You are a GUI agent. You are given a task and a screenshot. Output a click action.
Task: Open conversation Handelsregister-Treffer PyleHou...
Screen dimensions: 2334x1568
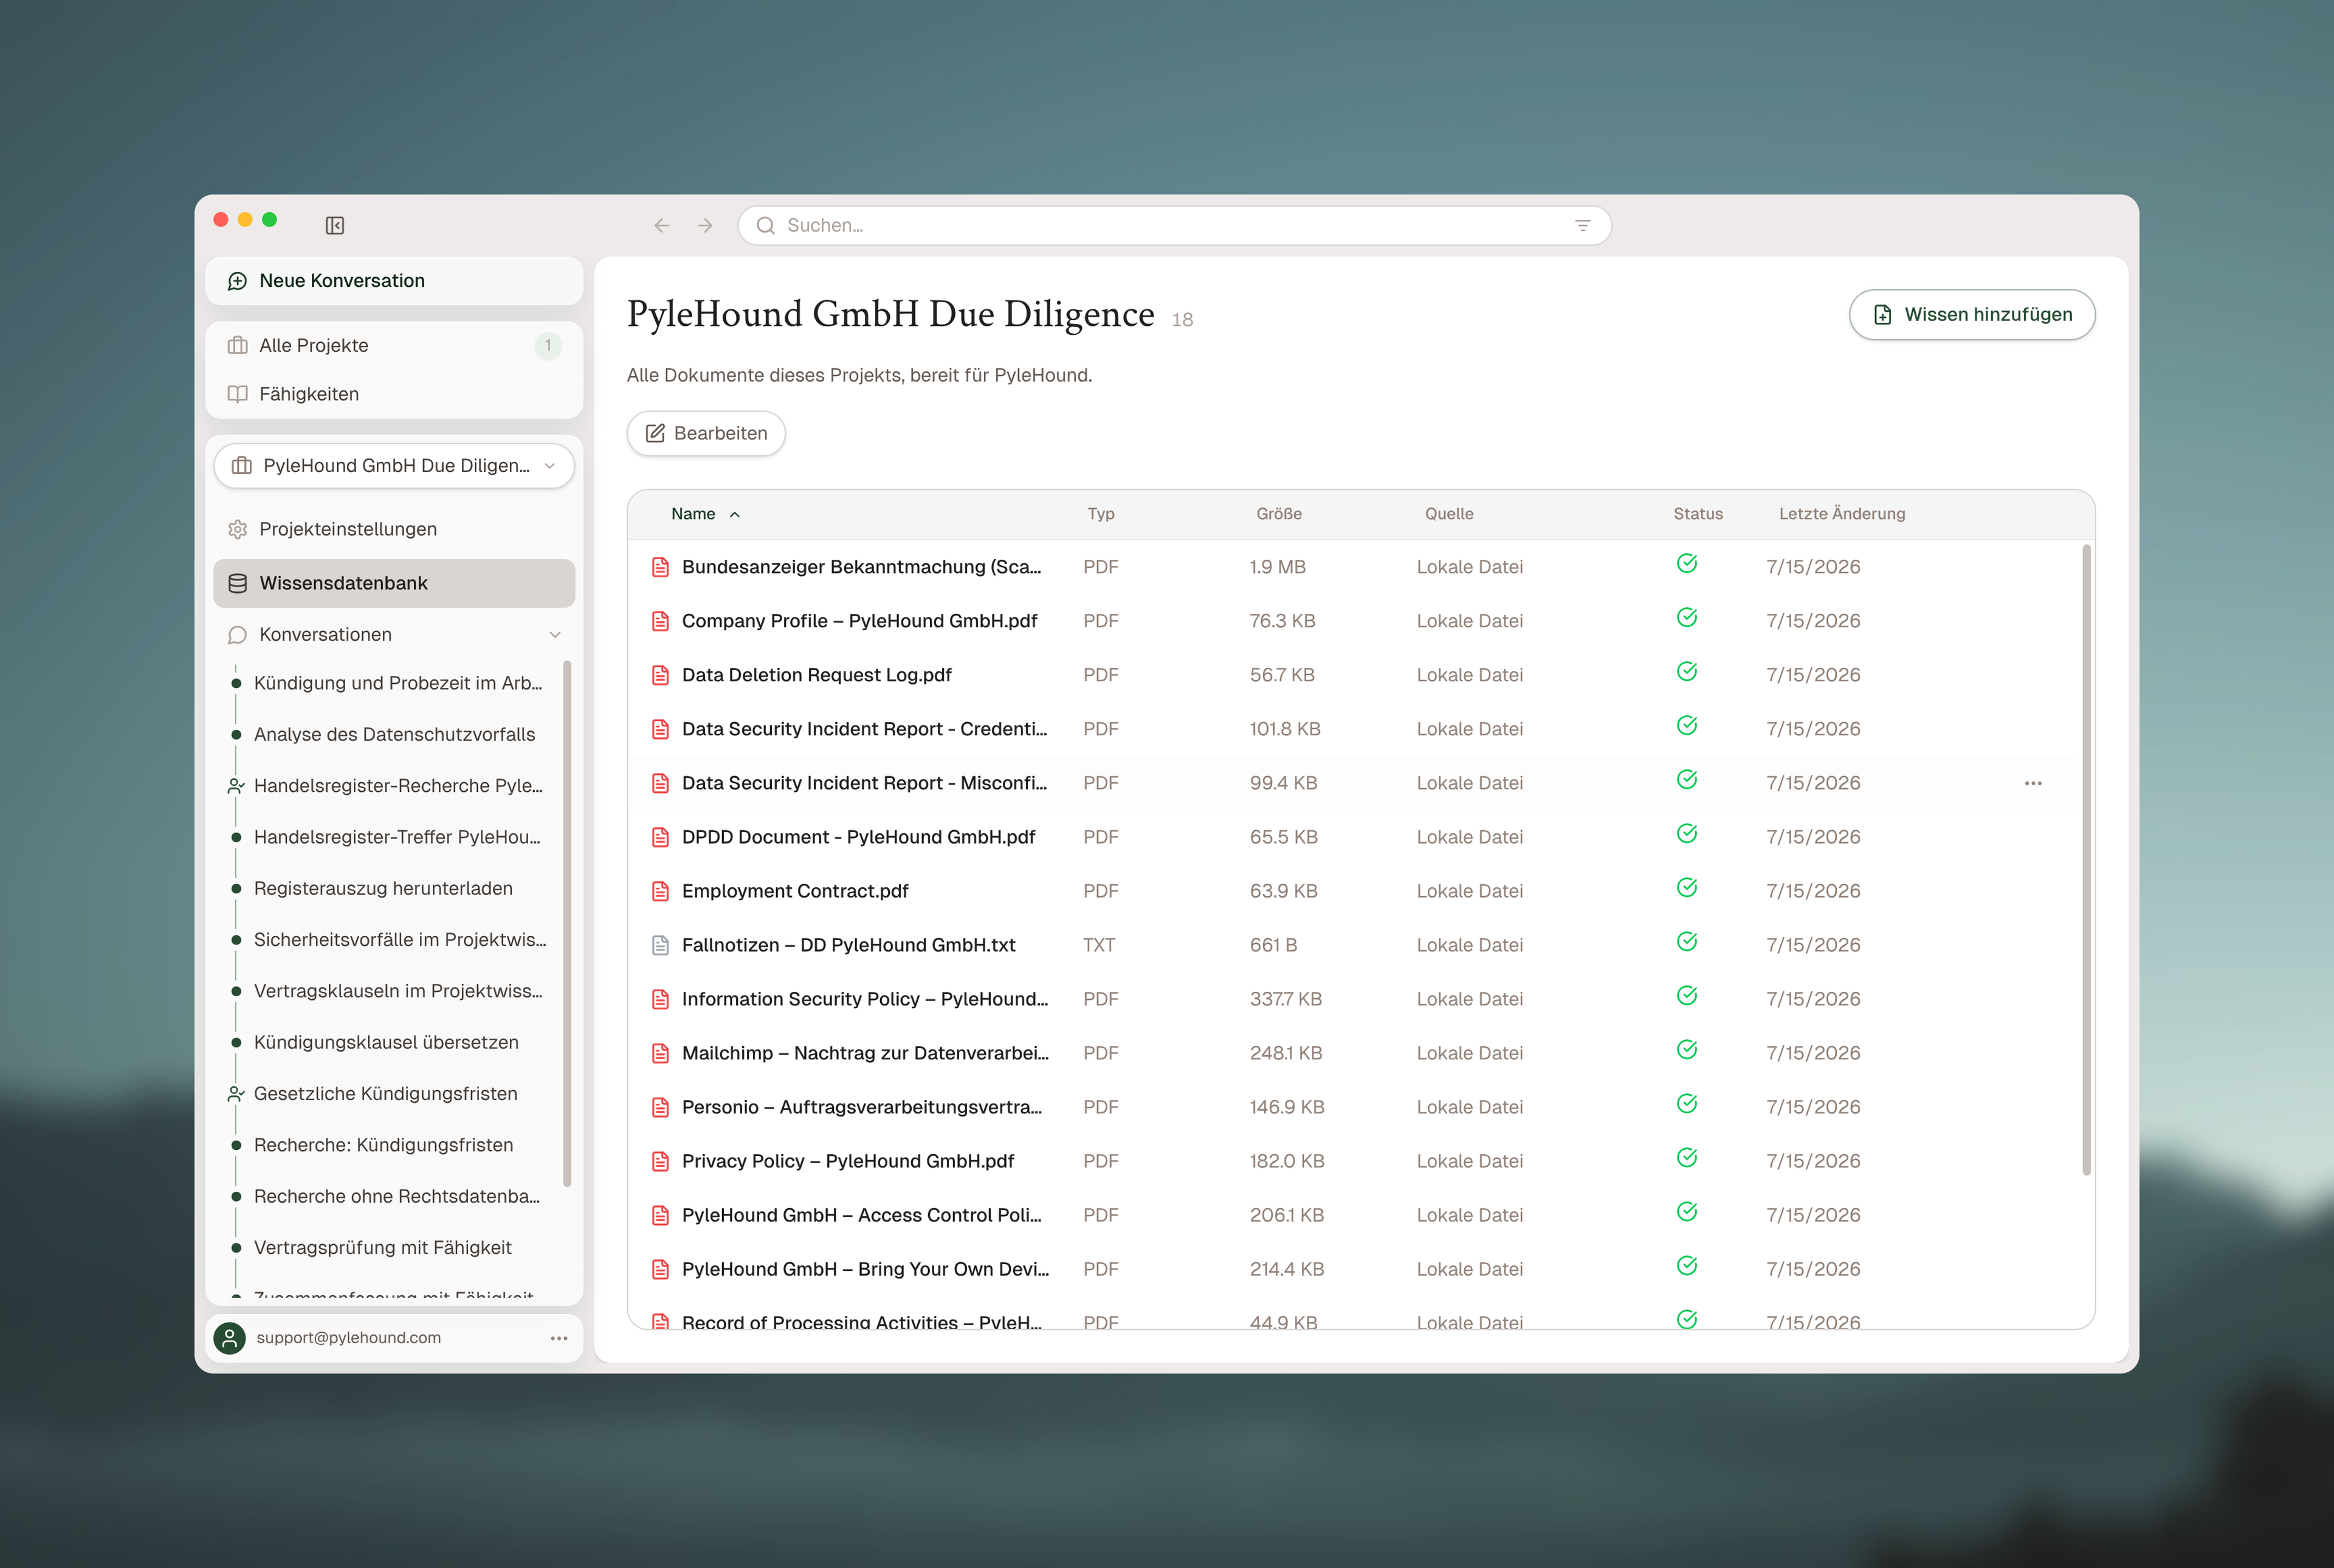point(397,837)
